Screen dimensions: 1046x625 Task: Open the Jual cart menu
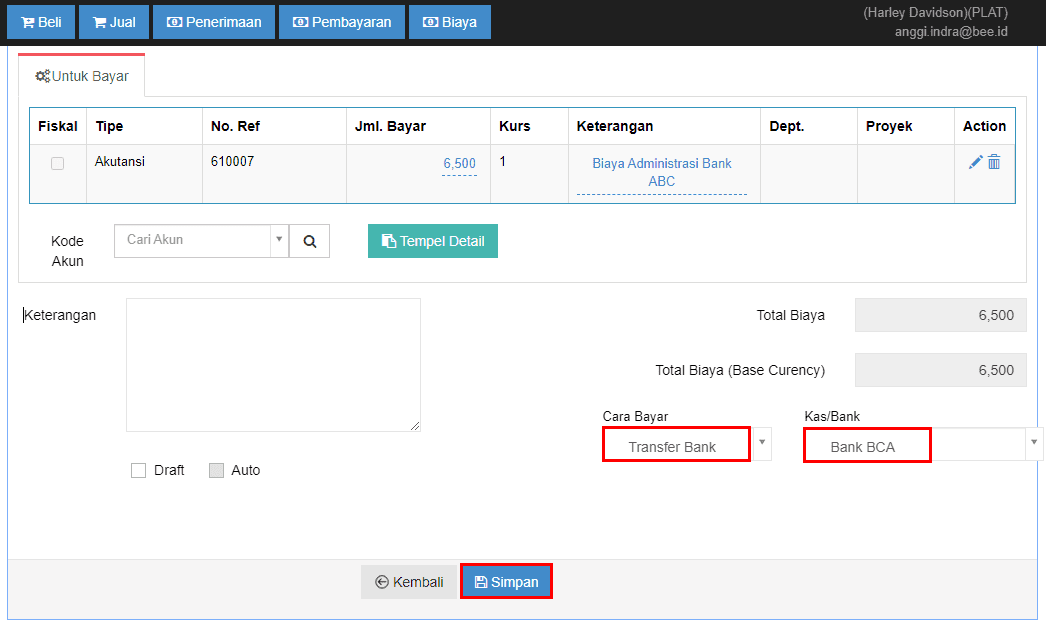[114, 22]
